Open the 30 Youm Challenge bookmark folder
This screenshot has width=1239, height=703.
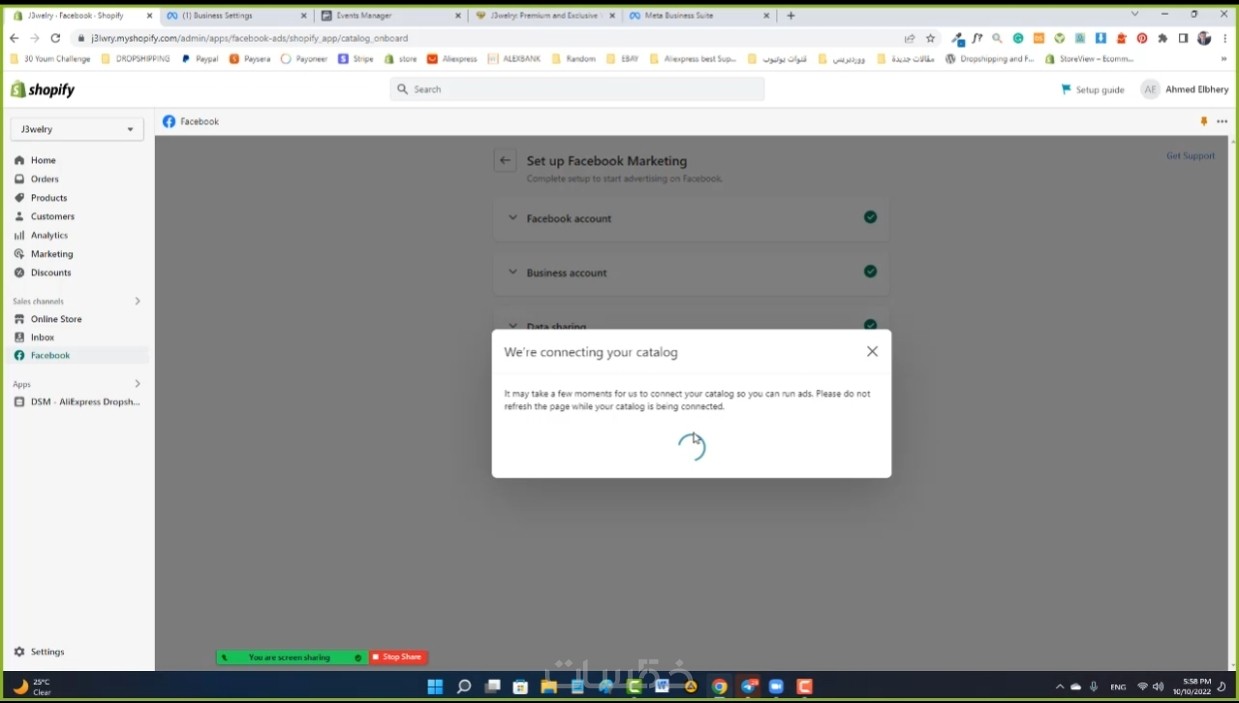coord(50,59)
